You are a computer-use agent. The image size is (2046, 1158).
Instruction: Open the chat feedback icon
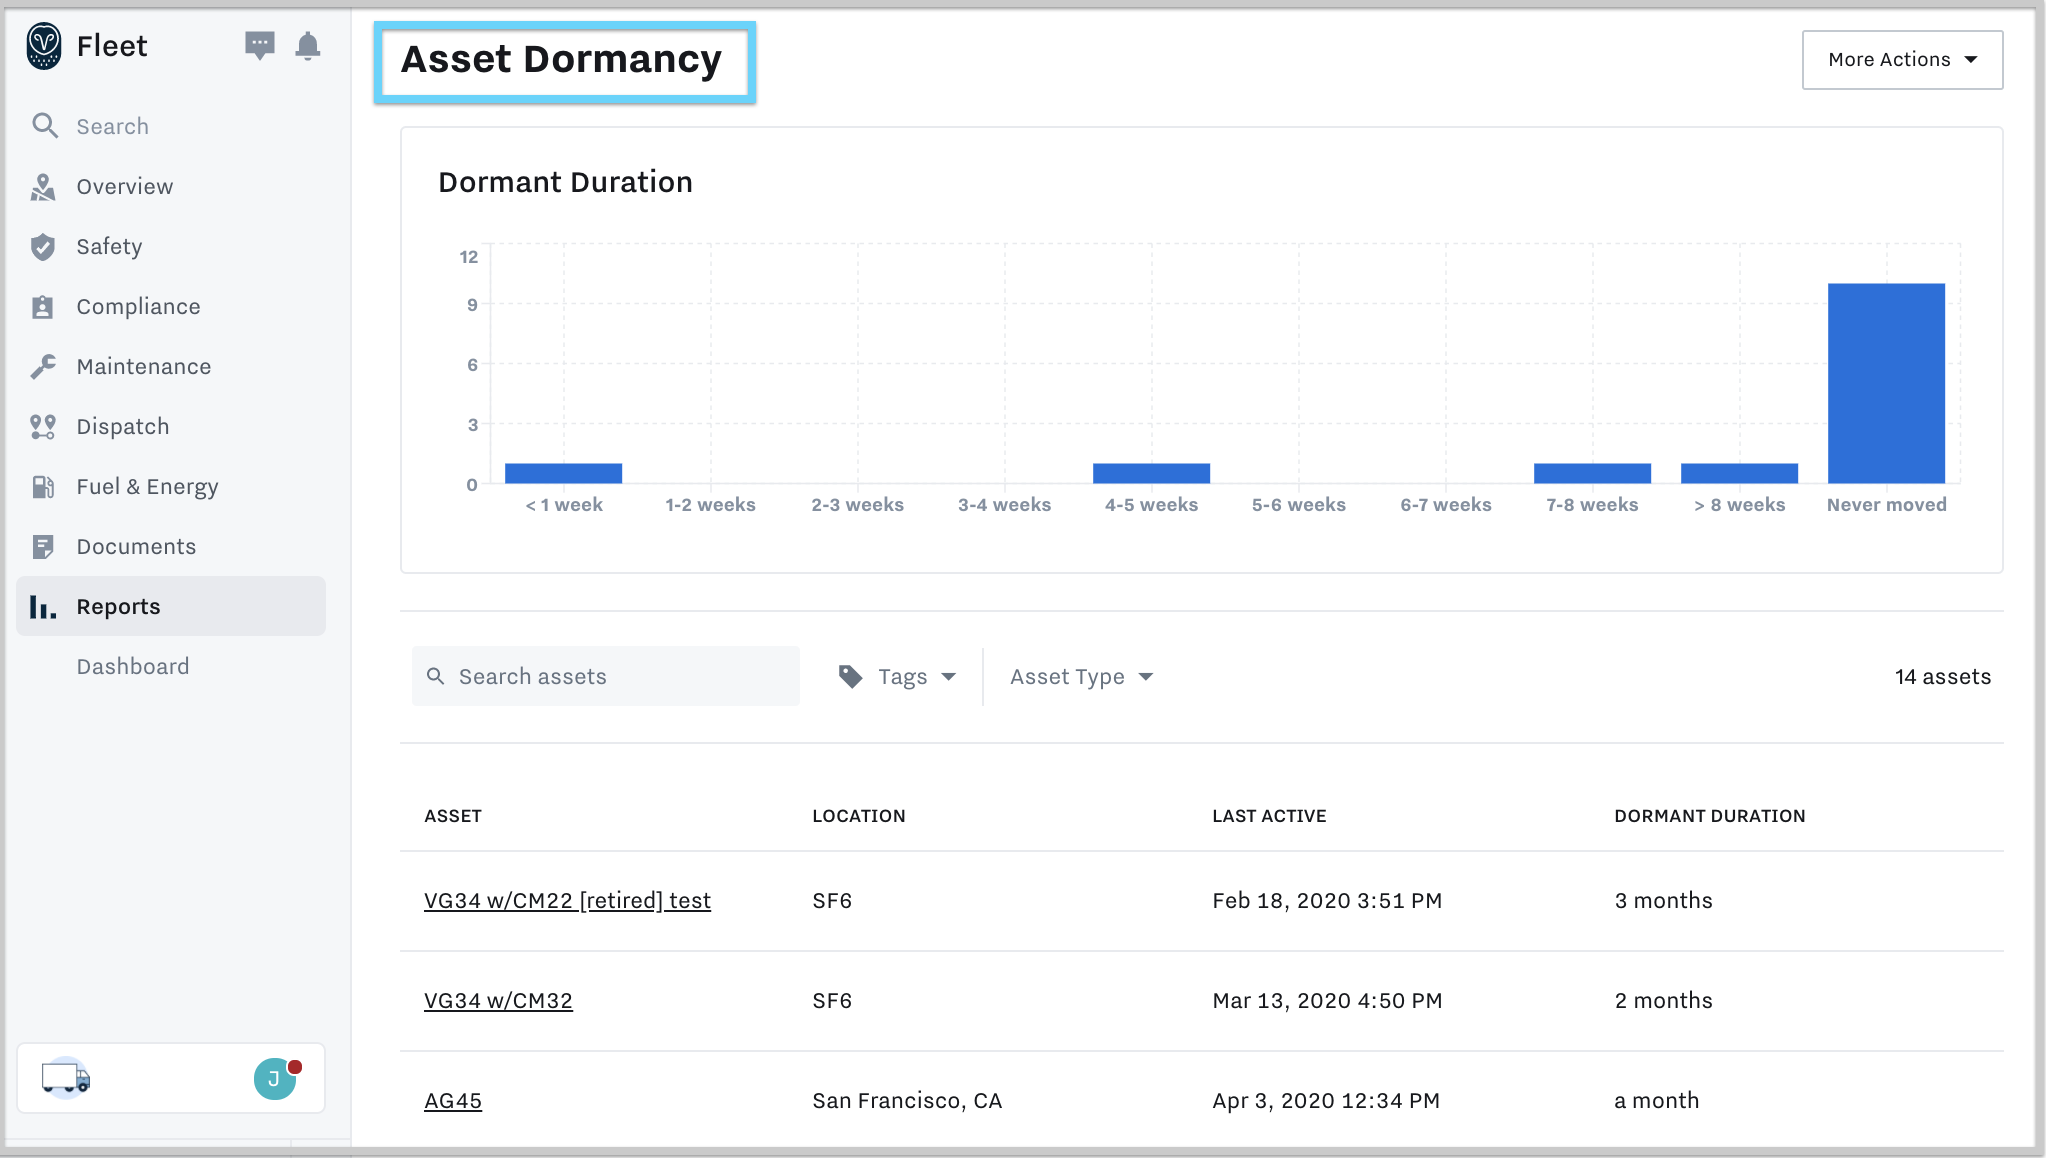pyautogui.click(x=260, y=45)
